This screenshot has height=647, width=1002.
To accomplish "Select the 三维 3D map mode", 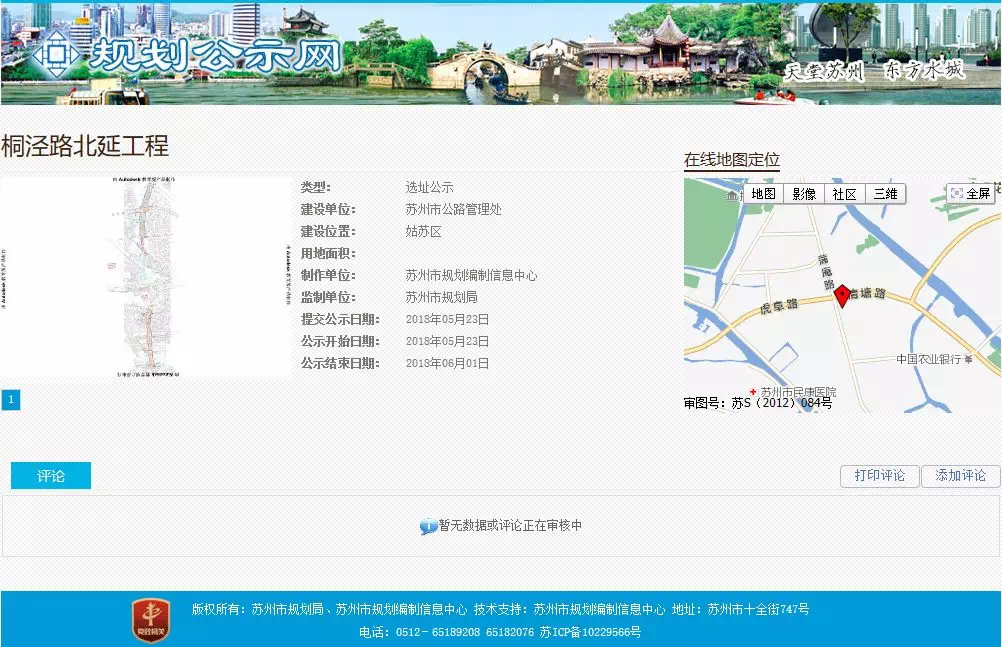I will click(885, 194).
